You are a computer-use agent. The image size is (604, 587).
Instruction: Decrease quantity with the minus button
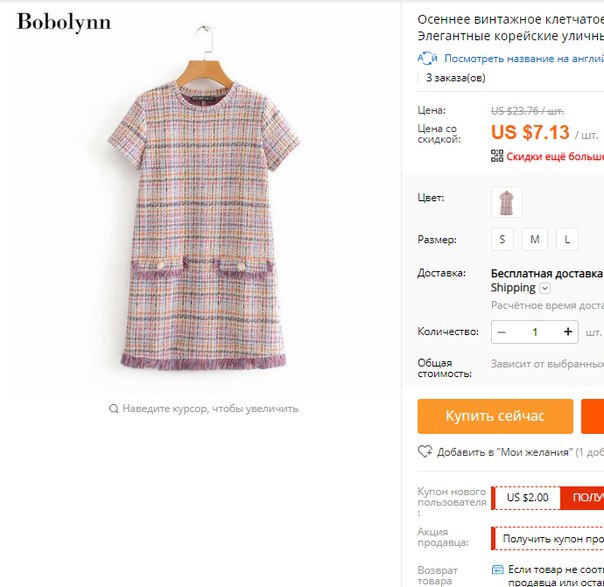(x=501, y=332)
